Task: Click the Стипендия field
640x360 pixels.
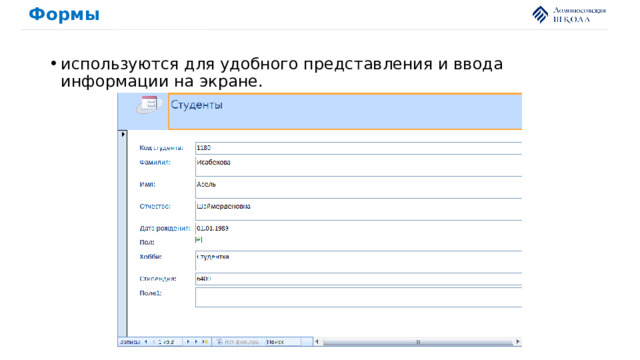Action: click(x=358, y=279)
